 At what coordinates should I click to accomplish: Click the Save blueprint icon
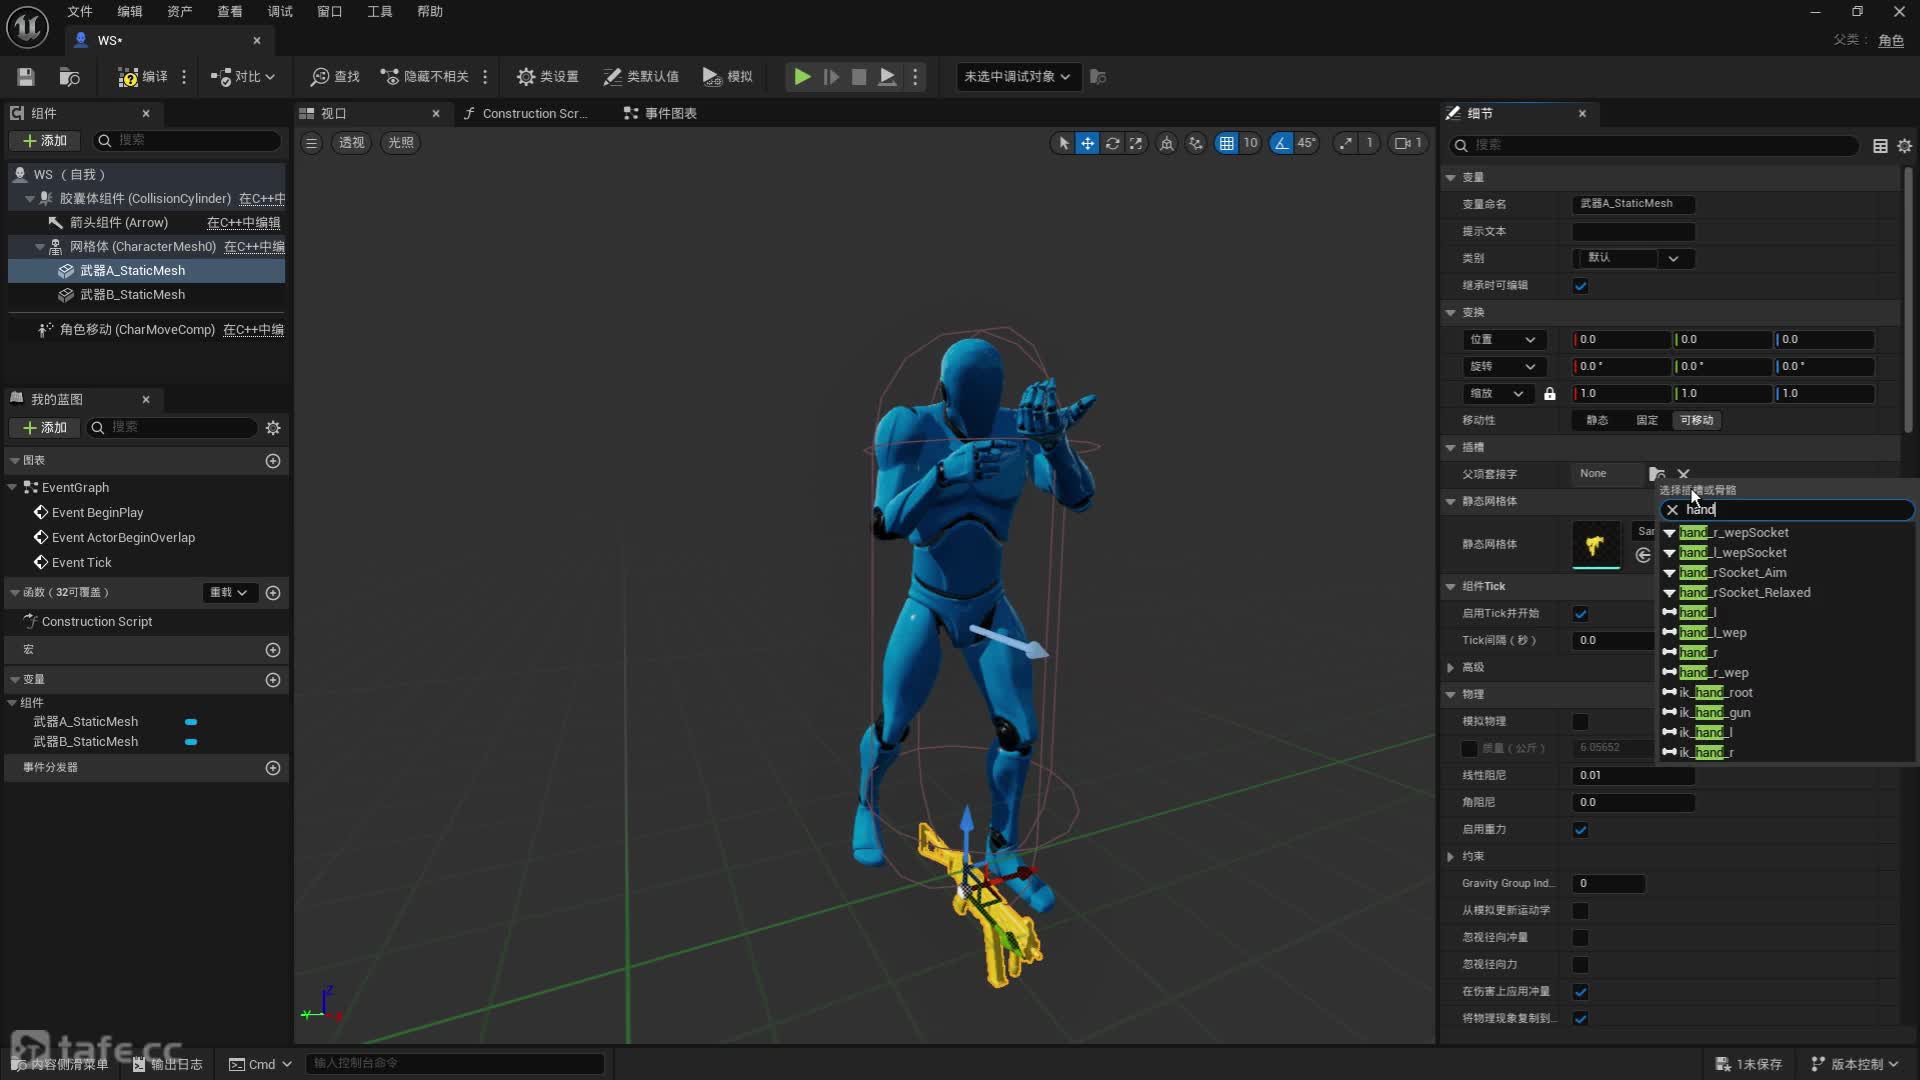pos(26,77)
